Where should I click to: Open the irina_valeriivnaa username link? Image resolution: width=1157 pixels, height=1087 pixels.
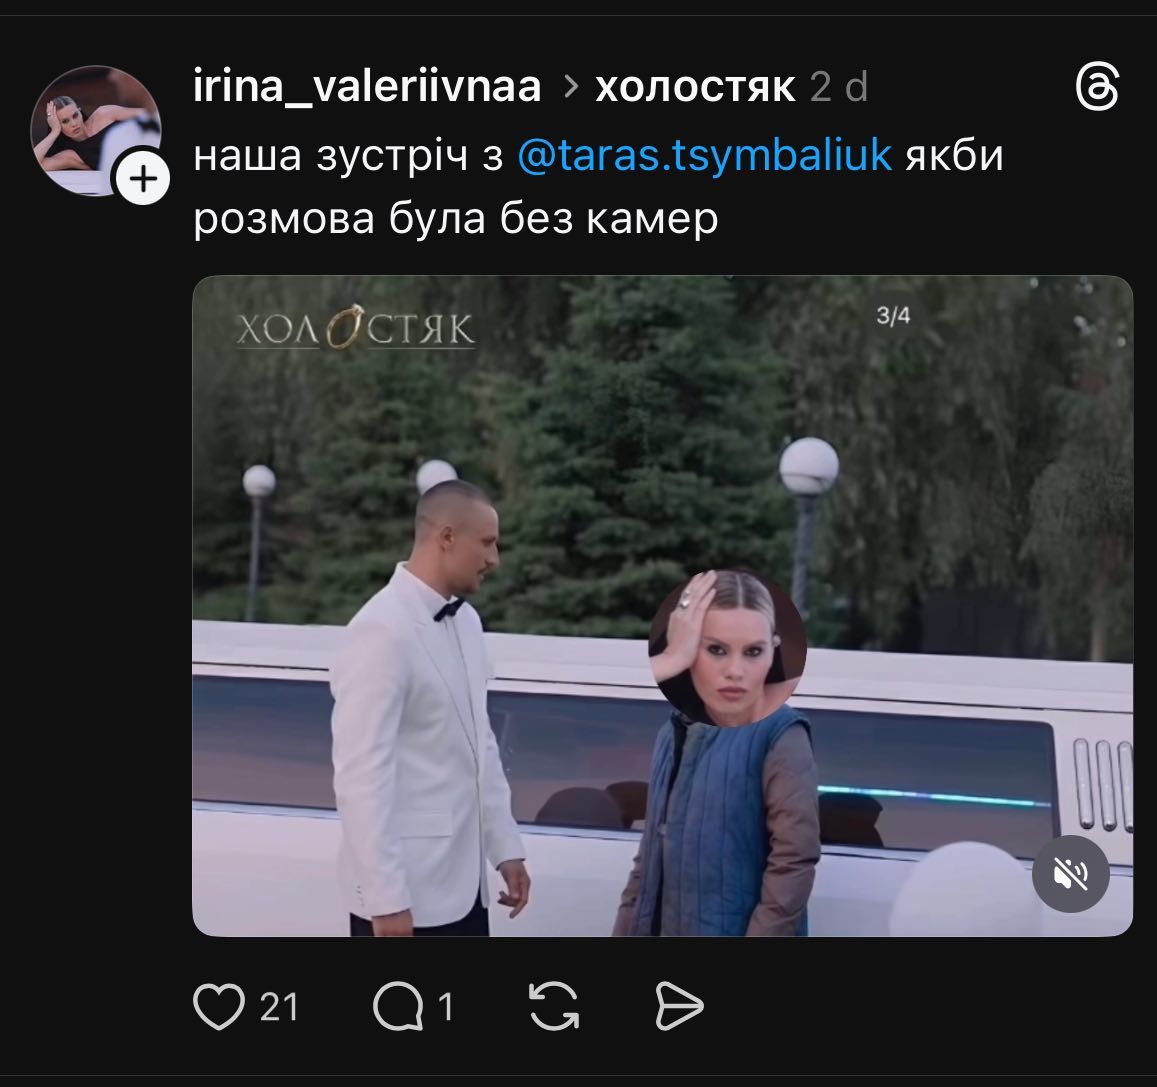[367, 86]
